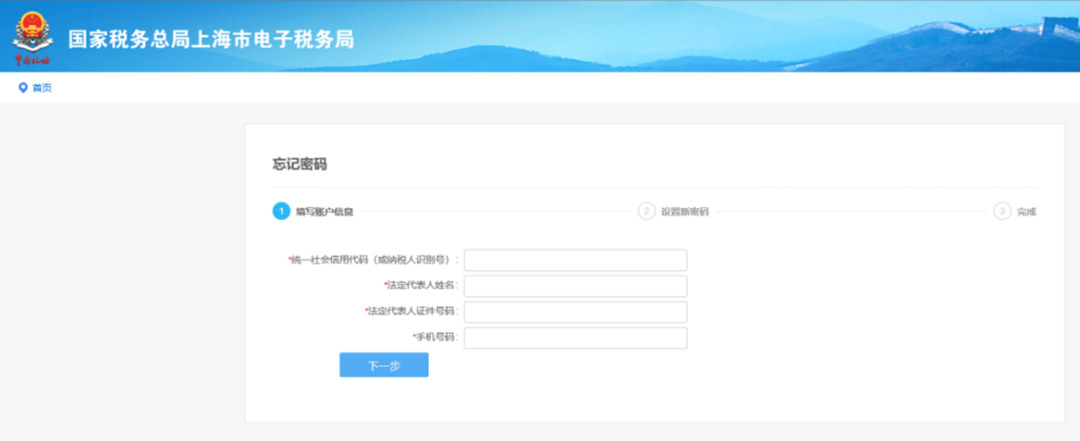Screen dimensions: 1080x441
Task: Click the 统一社会信用代码（或纳税人识别号） label
Action: coord(373,260)
